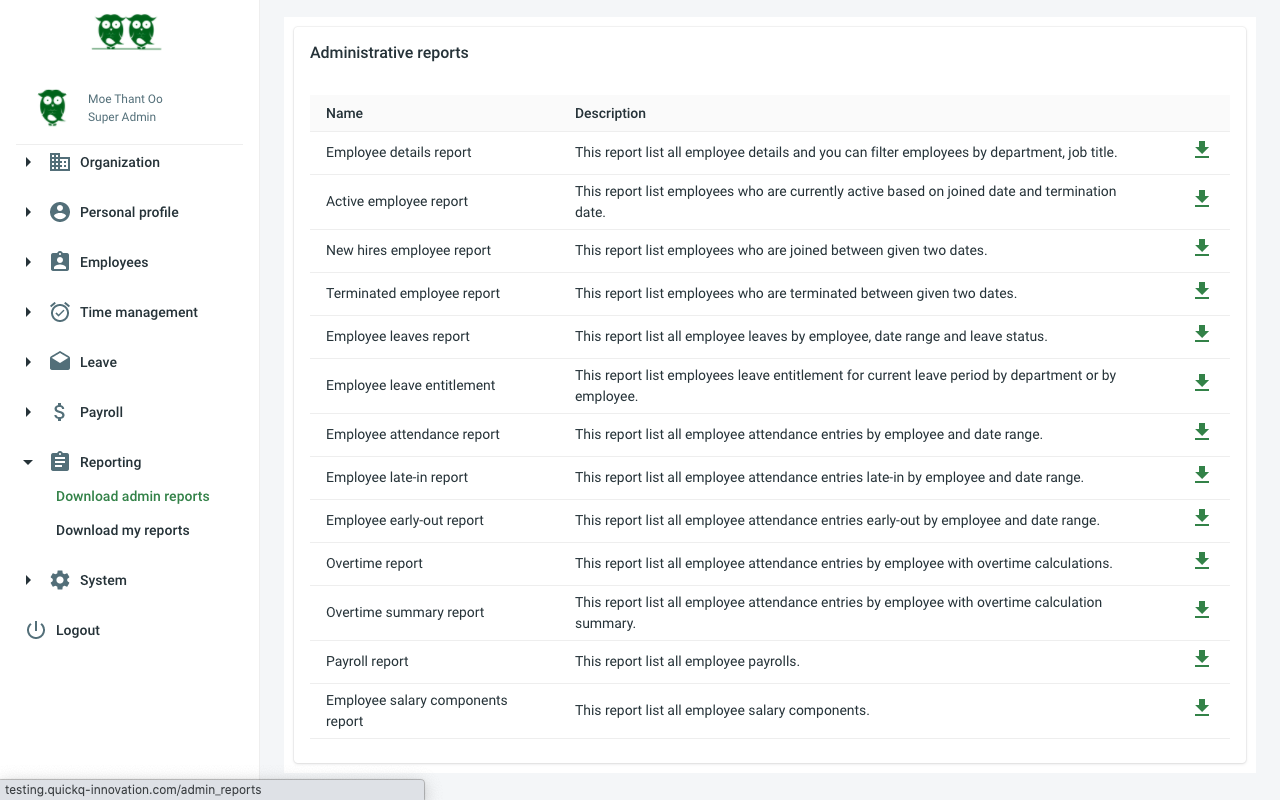Open the Leave menu item
1280x800 pixels.
(x=98, y=362)
